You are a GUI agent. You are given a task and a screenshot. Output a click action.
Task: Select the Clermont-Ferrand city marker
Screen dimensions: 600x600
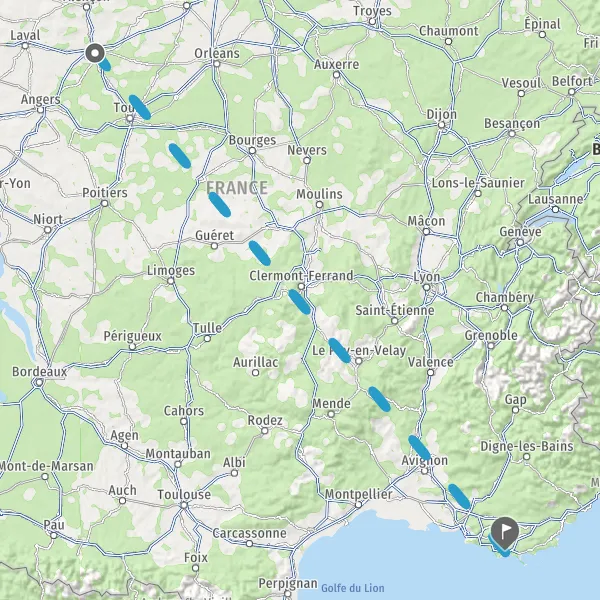301,286
